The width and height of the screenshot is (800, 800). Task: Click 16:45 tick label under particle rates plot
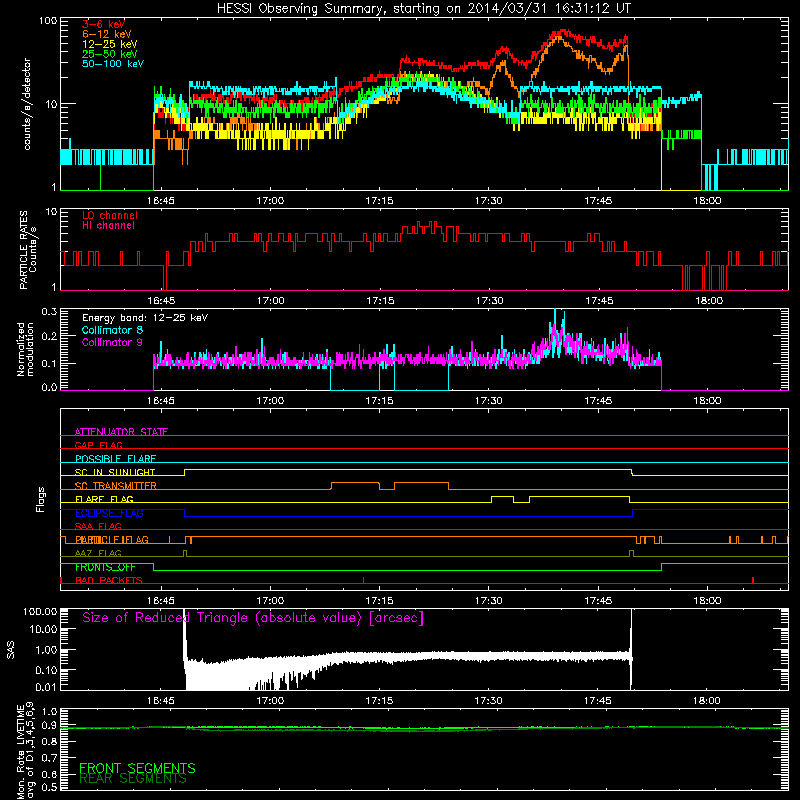(161, 301)
